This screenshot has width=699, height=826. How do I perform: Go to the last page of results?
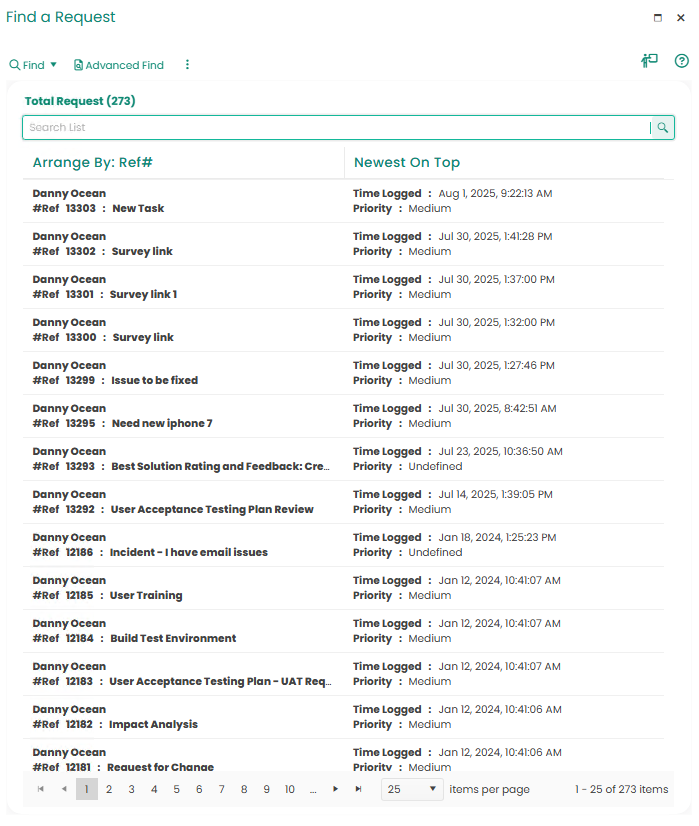(x=358, y=790)
